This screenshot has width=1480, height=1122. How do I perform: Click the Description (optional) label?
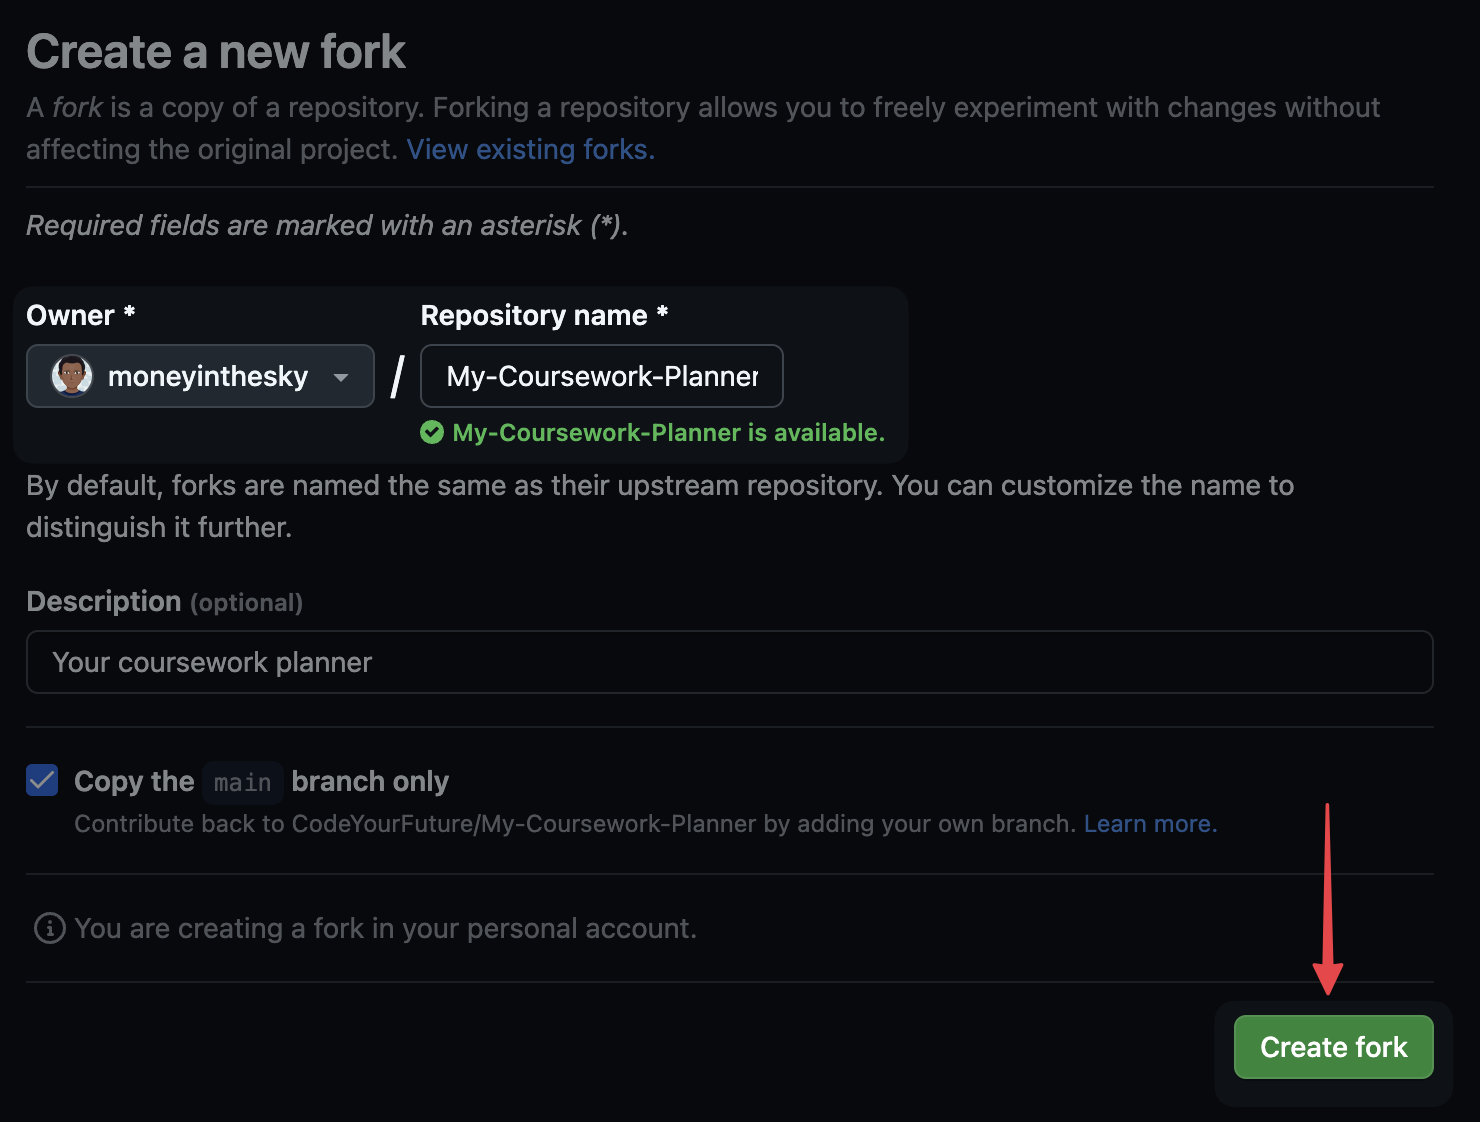(x=164, y=601)
